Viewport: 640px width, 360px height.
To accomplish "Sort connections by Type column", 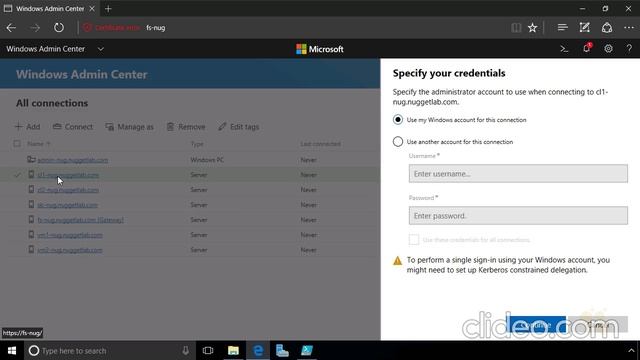I will (x=197, y=144).
